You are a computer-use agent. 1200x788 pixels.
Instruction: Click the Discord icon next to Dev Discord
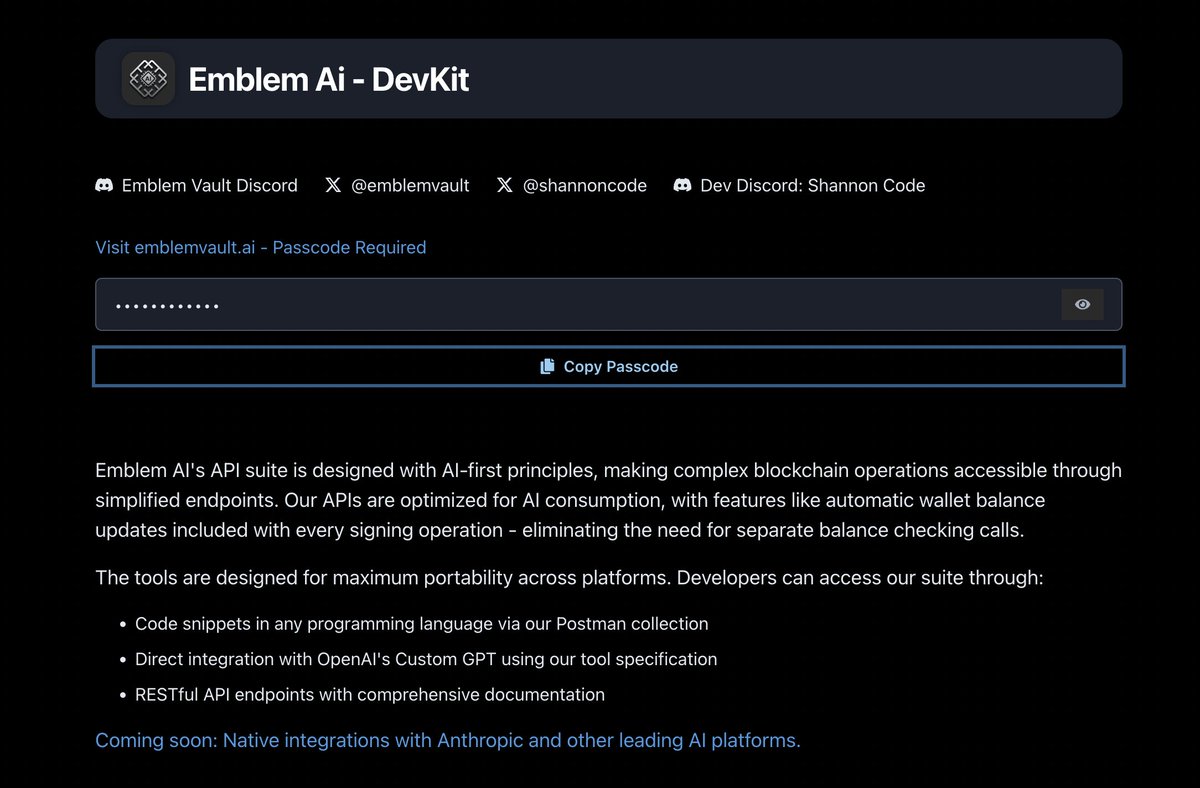(683, 185)
